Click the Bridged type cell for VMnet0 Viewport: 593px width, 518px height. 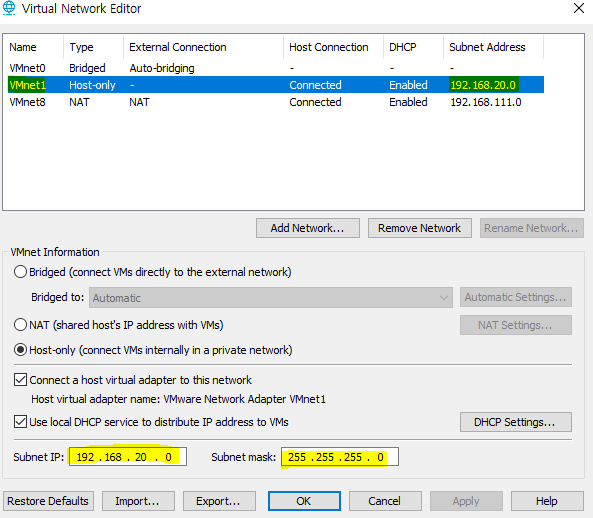coord(87,68)
